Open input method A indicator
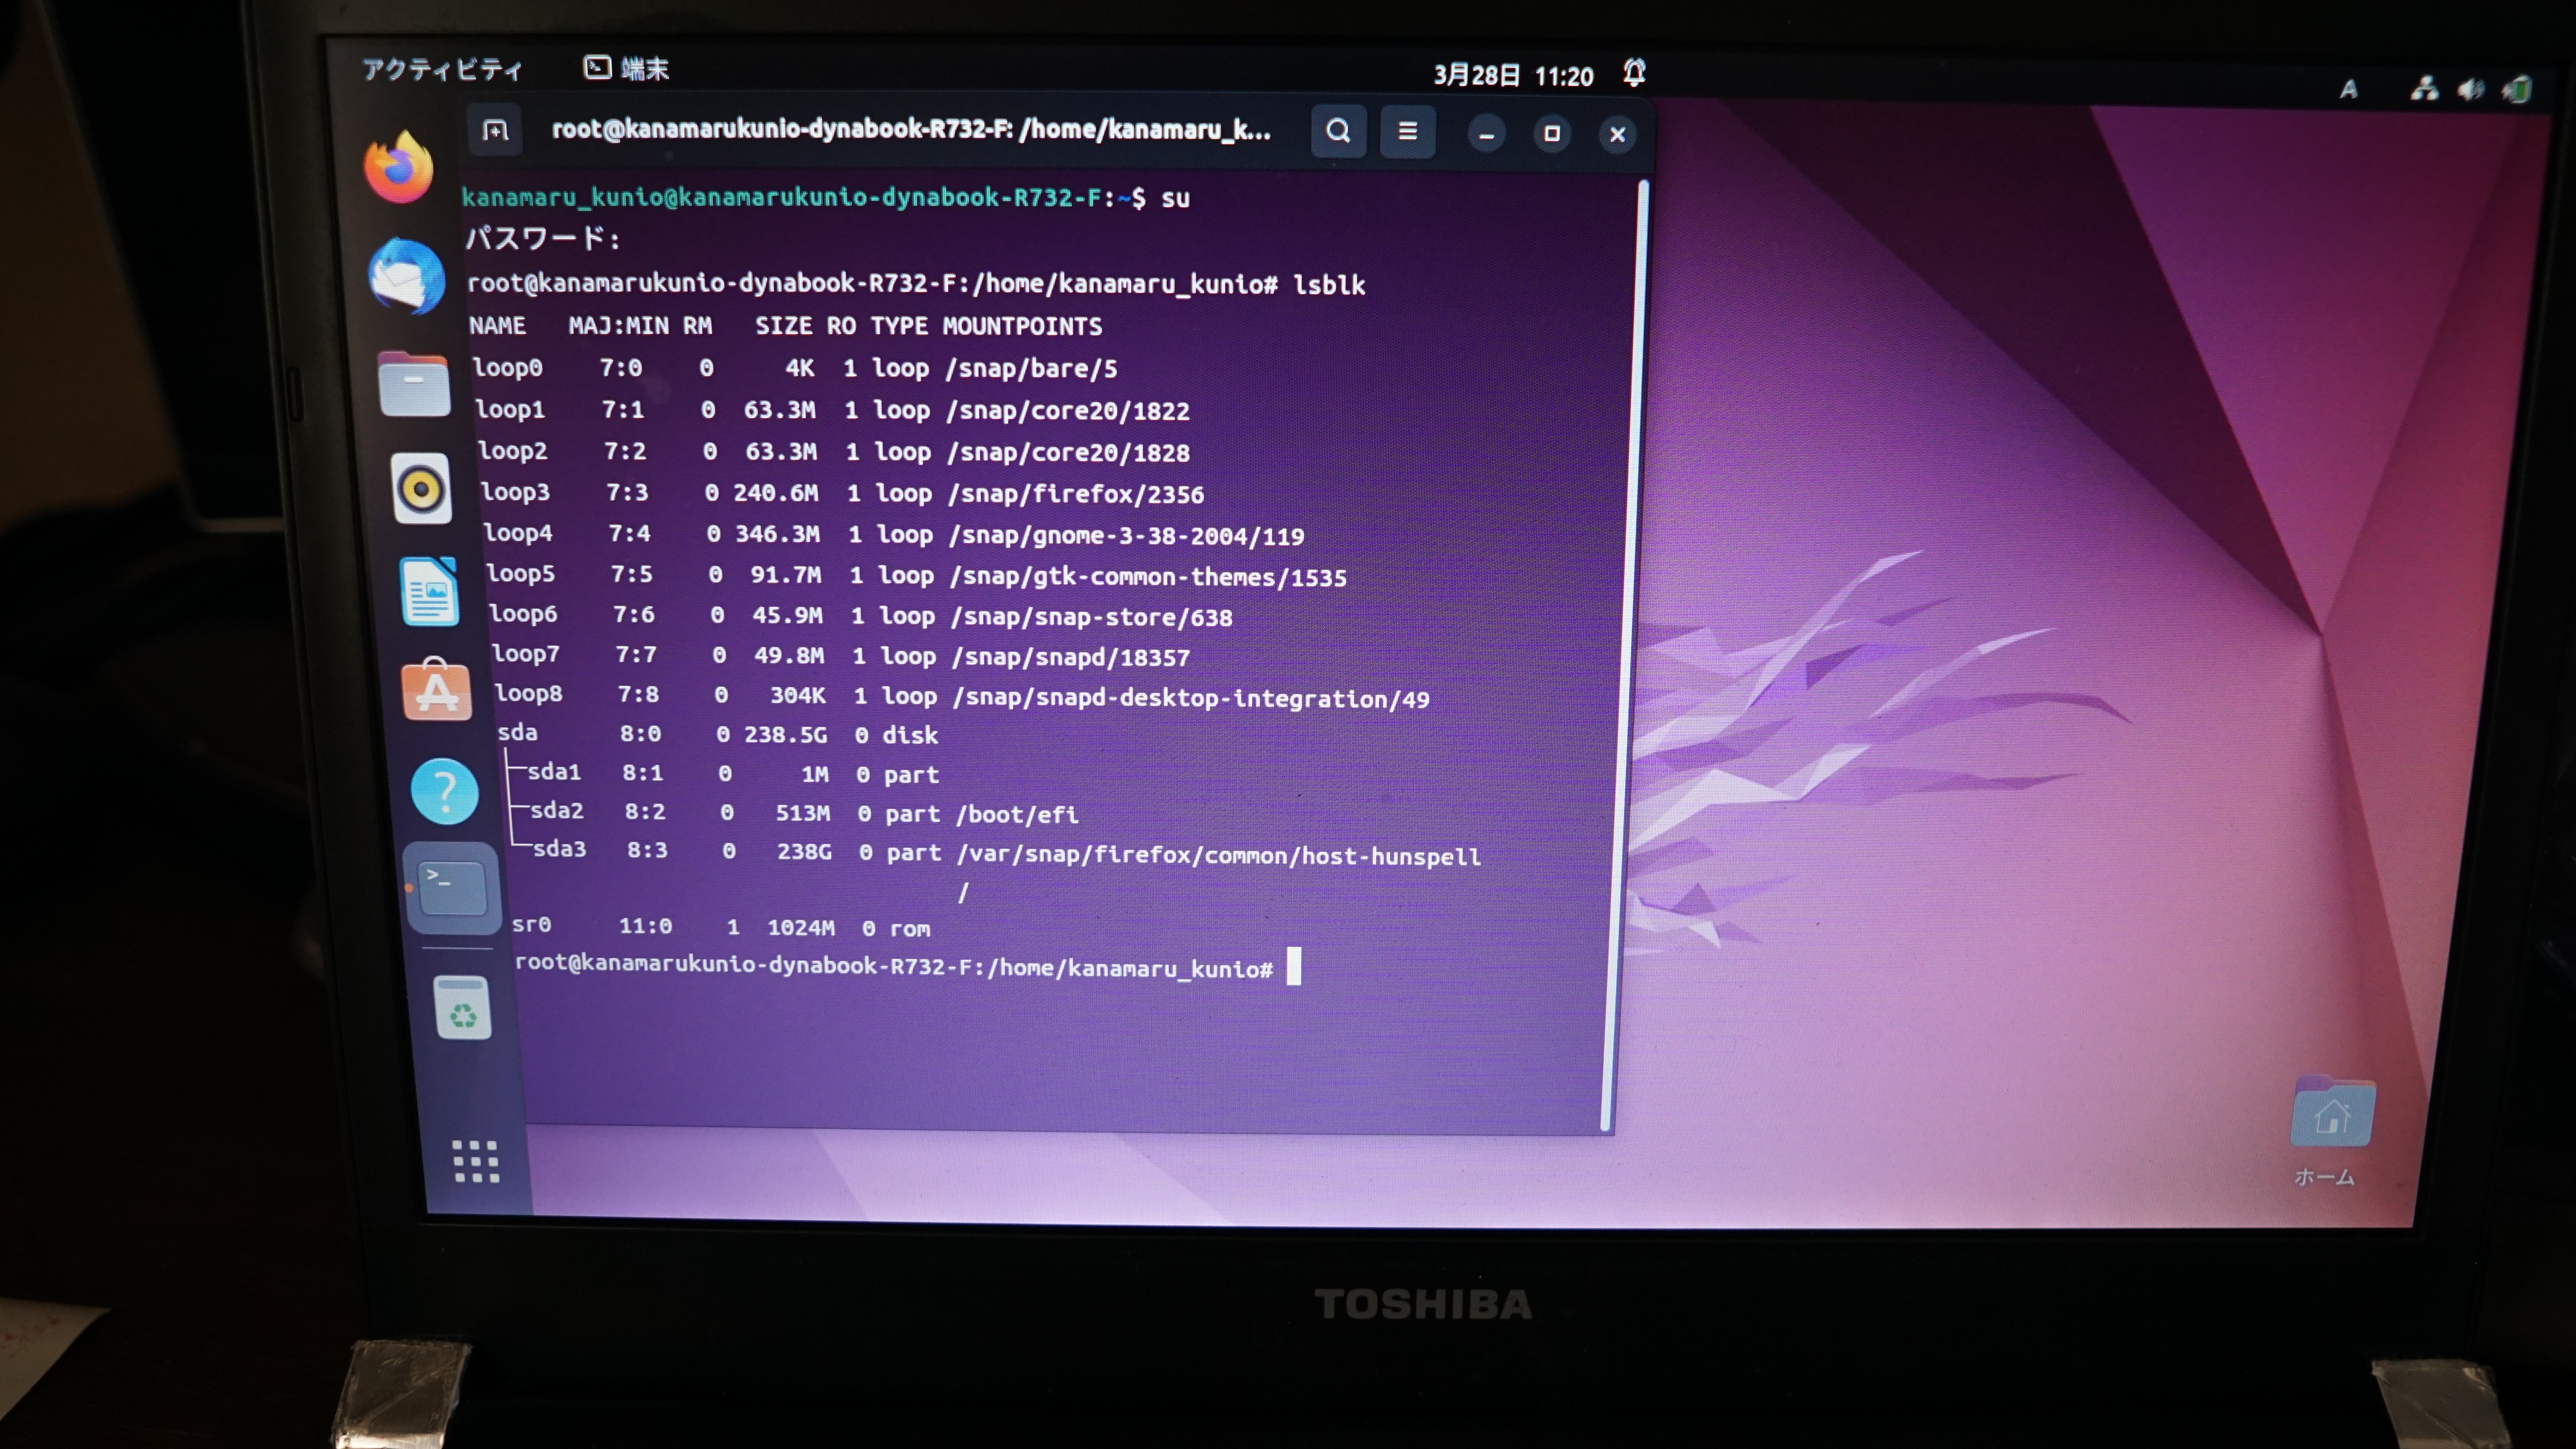Screen dimensions: 2576x1449 click(2348, 90)
